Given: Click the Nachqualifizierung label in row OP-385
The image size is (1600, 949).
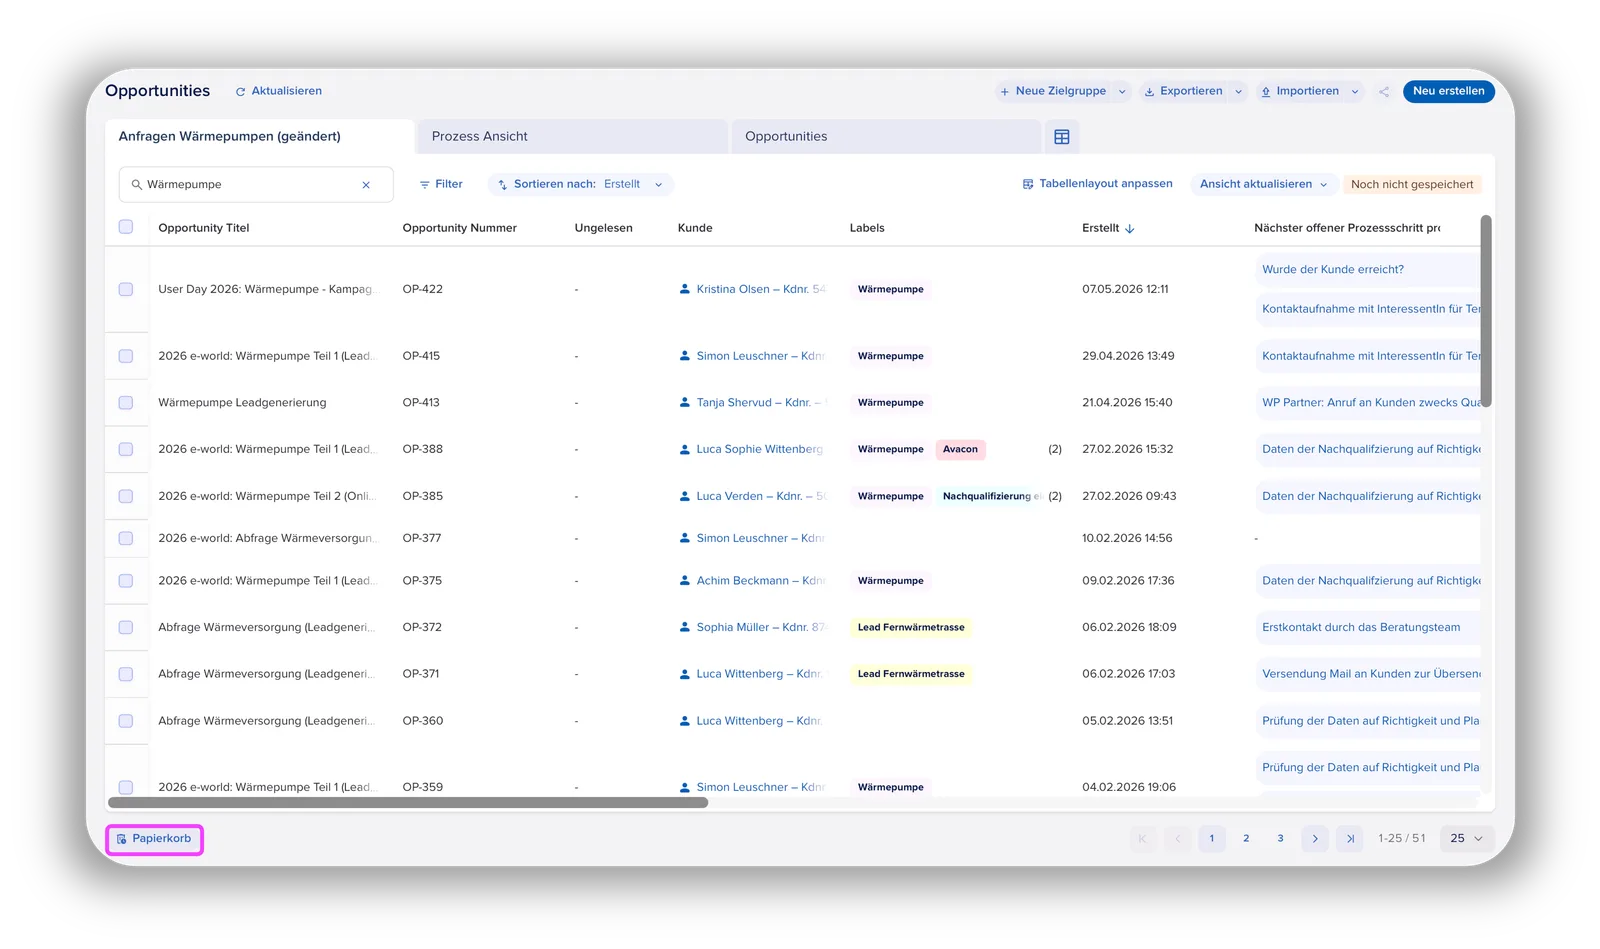Looking at the screenshot, I should click(991, 496).
